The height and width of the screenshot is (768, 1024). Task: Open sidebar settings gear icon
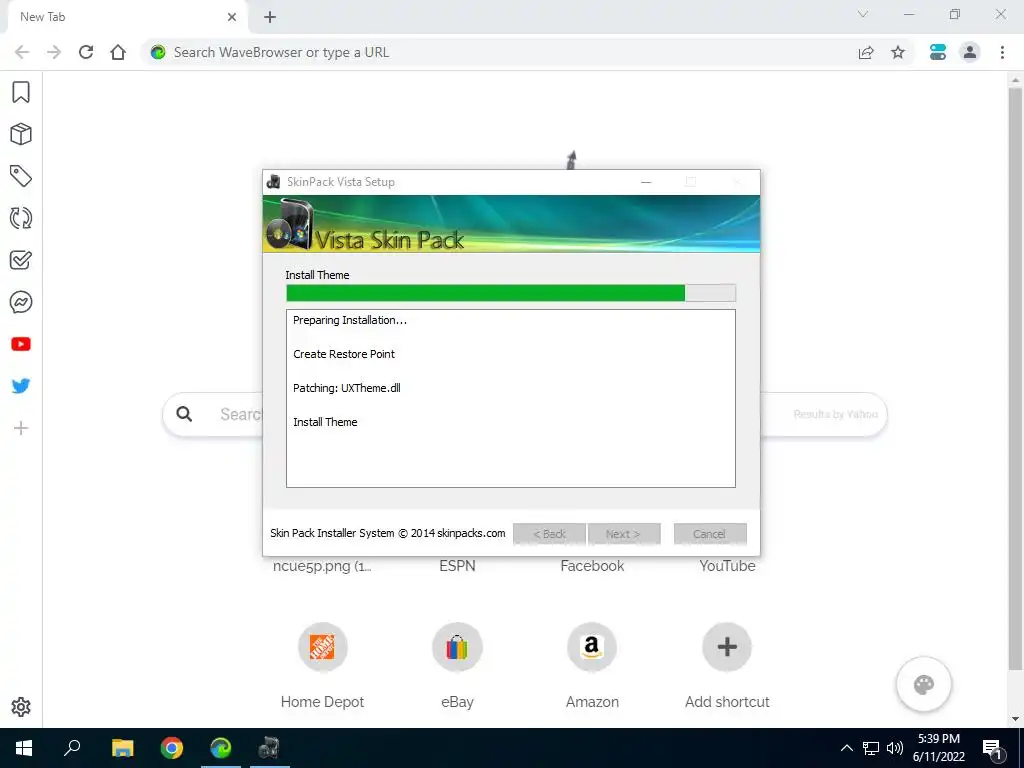tap(21, 707)
